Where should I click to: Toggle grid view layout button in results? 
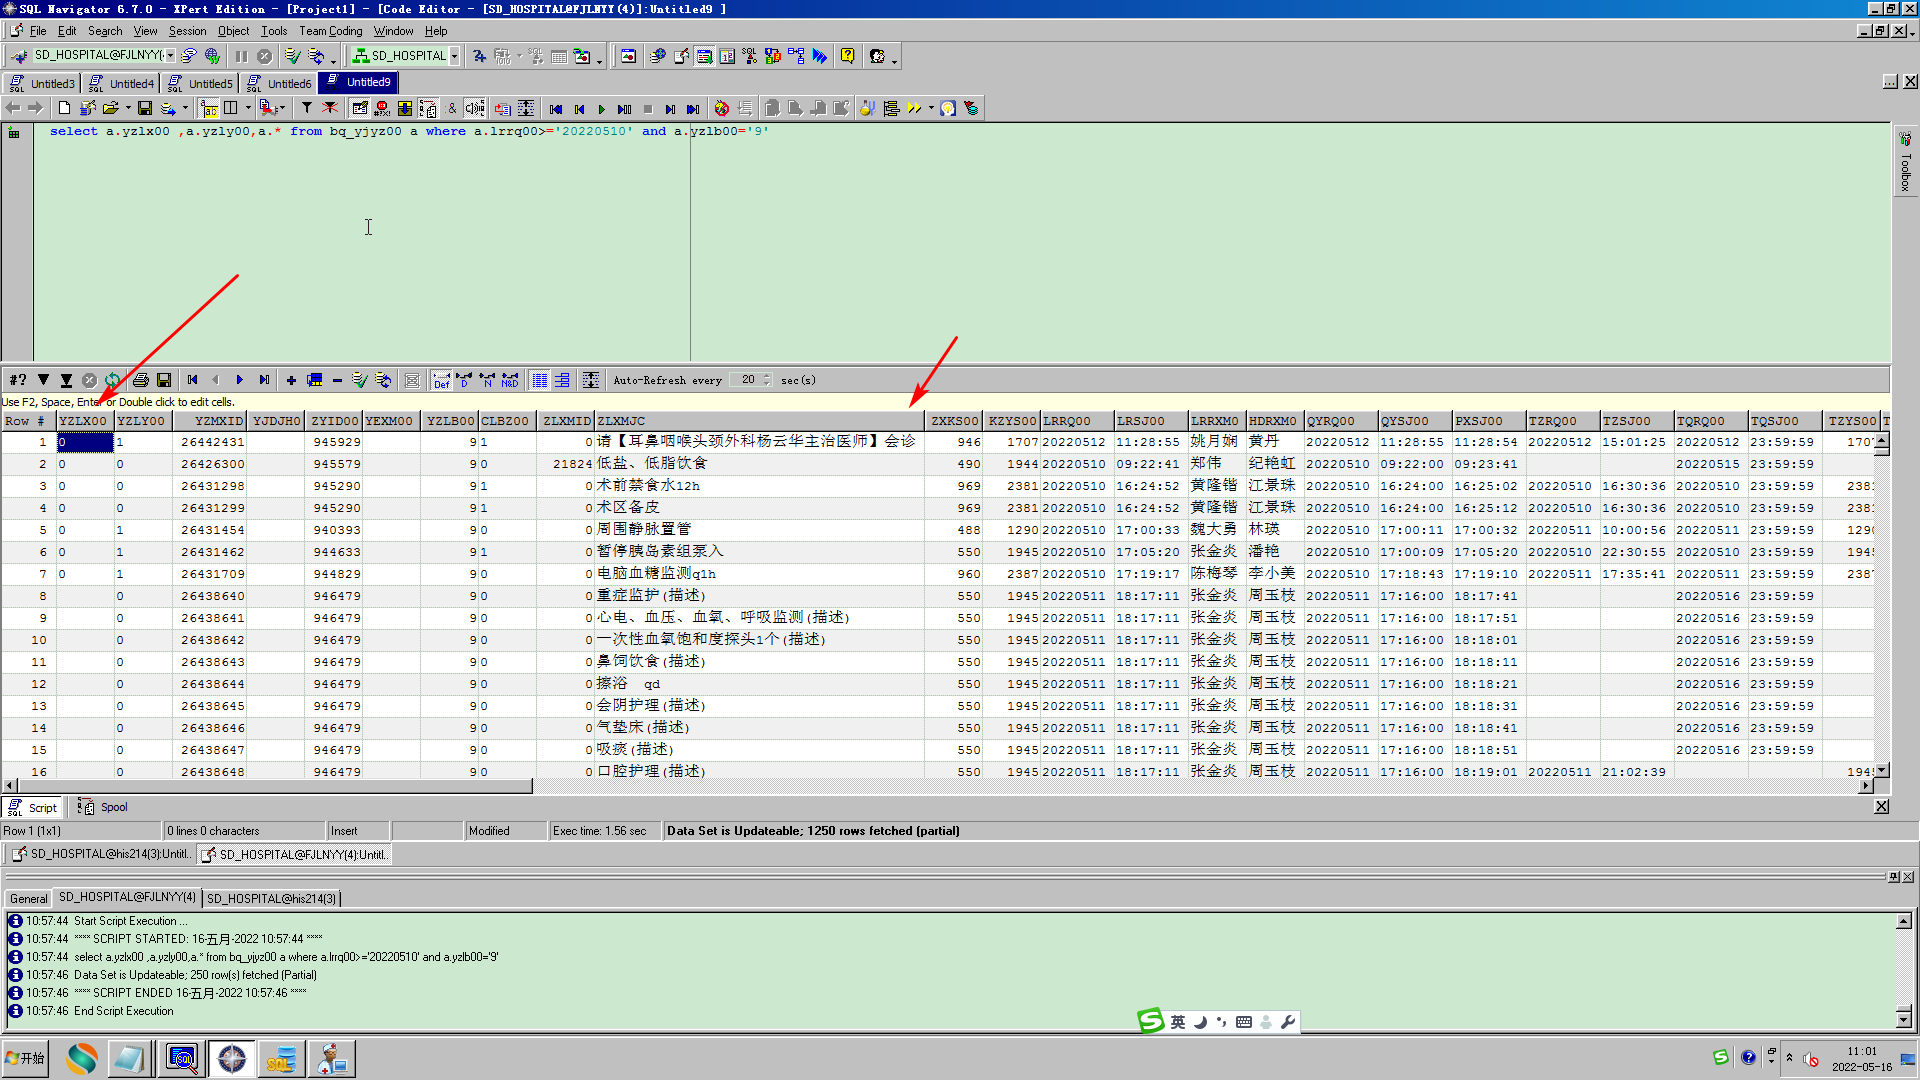click(x=540, y=380)
